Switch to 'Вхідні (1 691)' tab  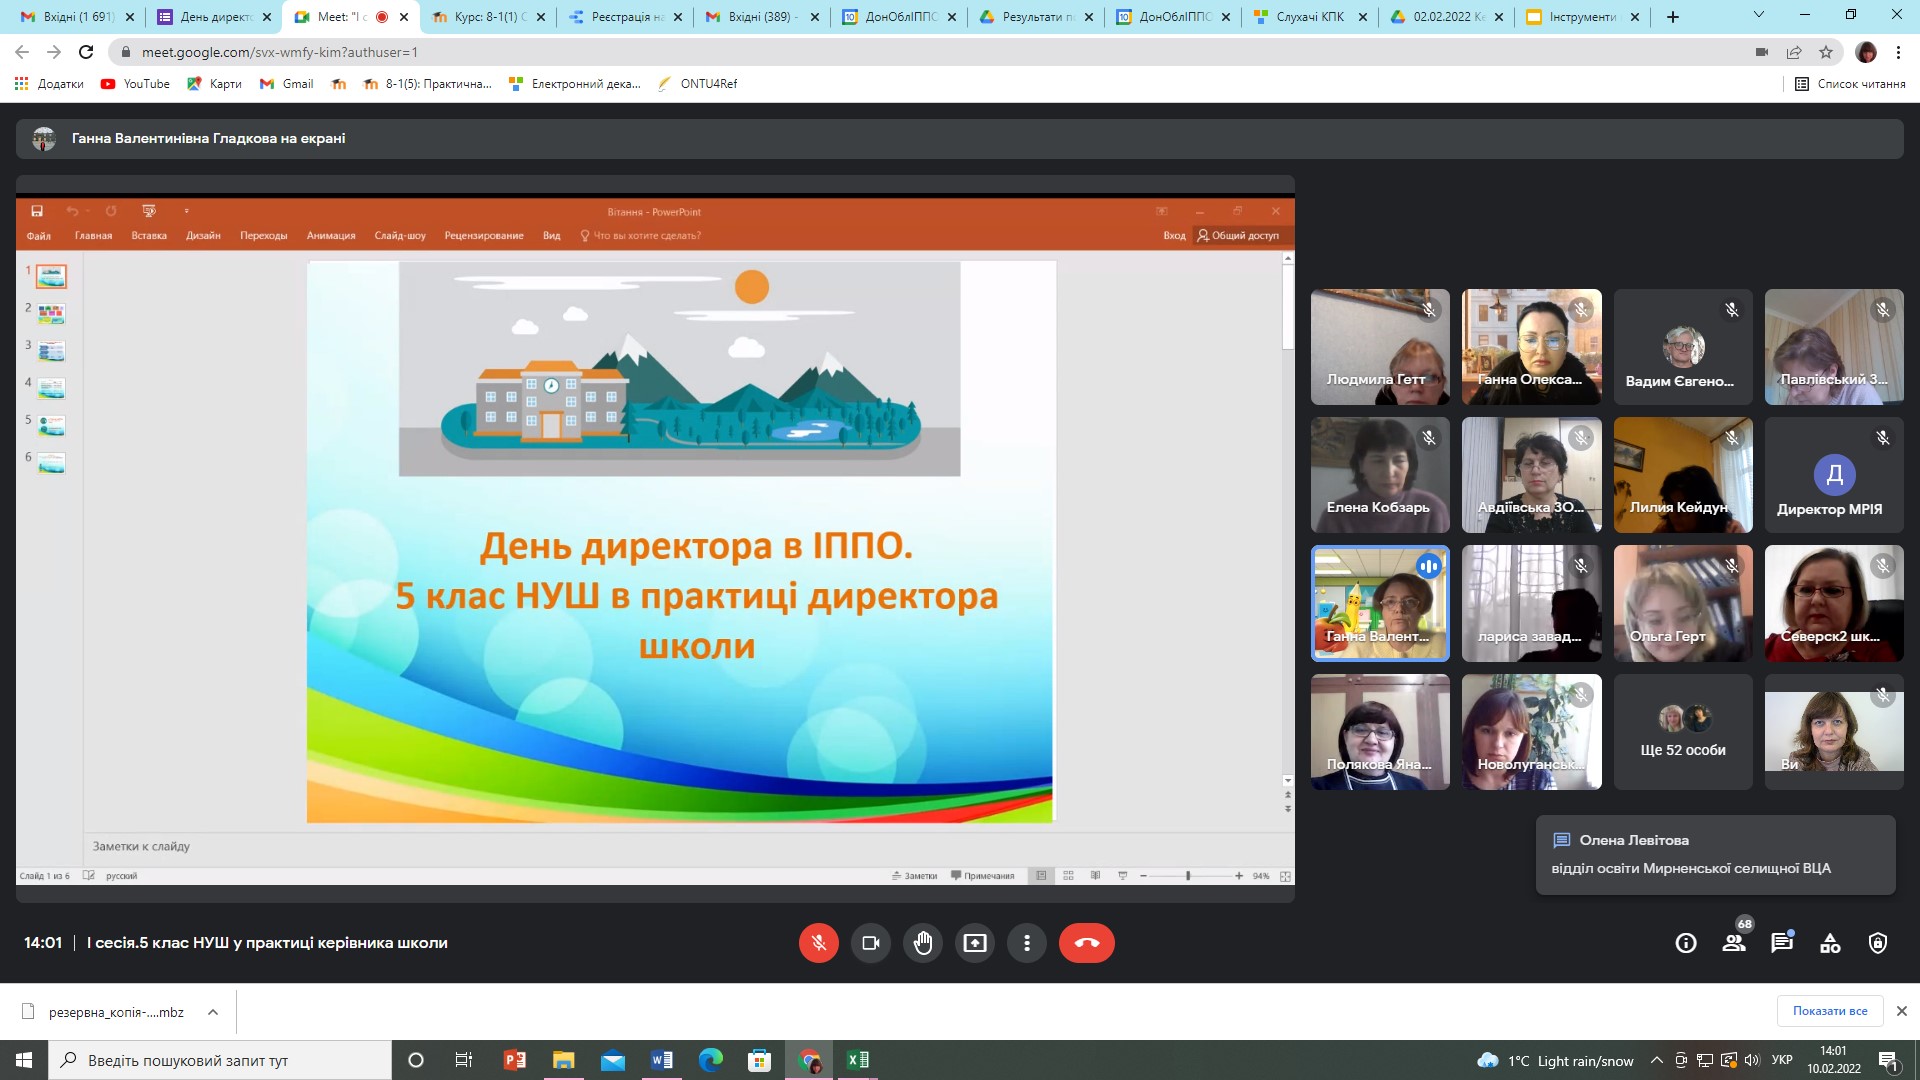click(x=78, y=17)
